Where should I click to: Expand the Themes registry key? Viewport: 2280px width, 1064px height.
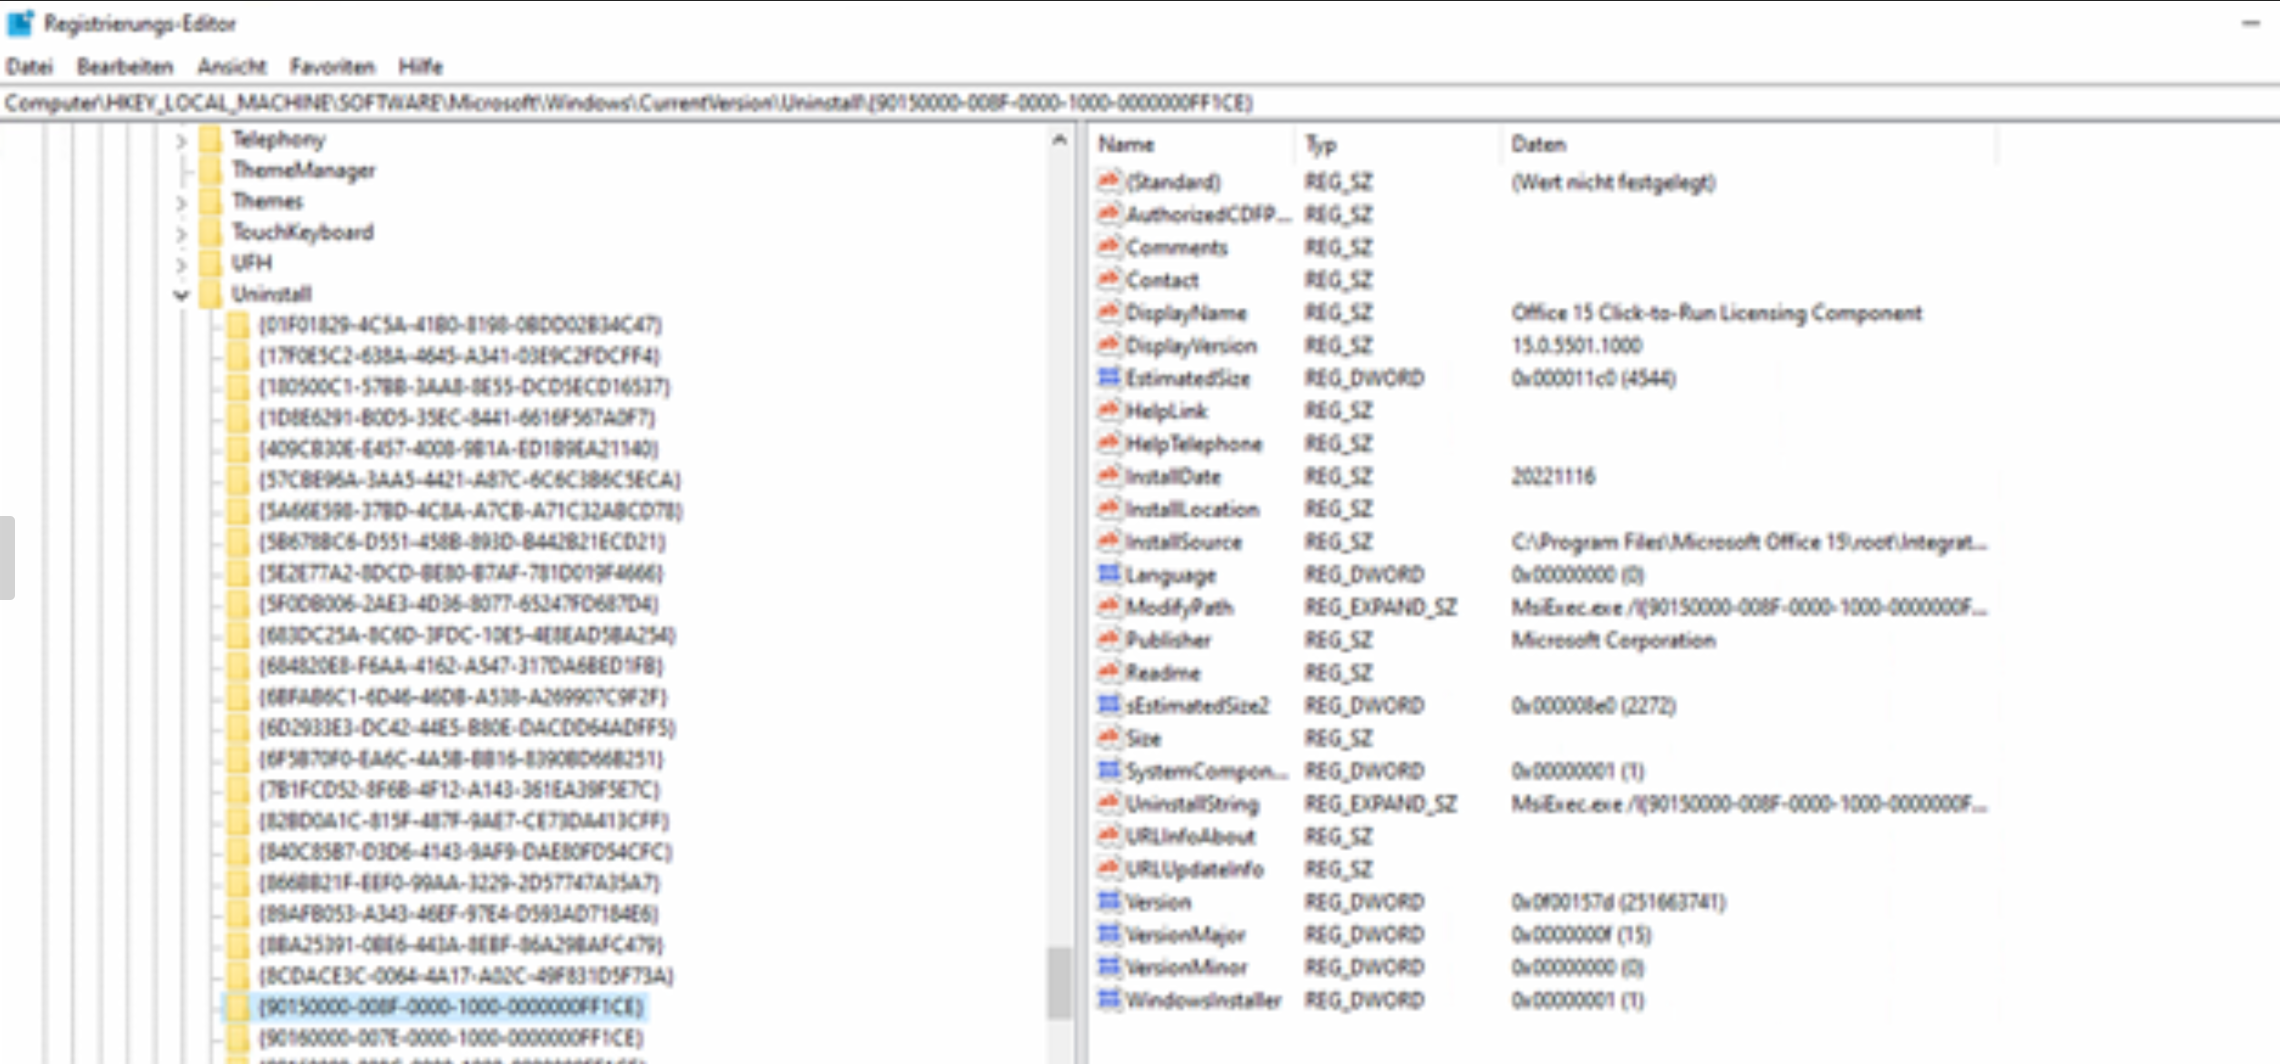[181, 203]
